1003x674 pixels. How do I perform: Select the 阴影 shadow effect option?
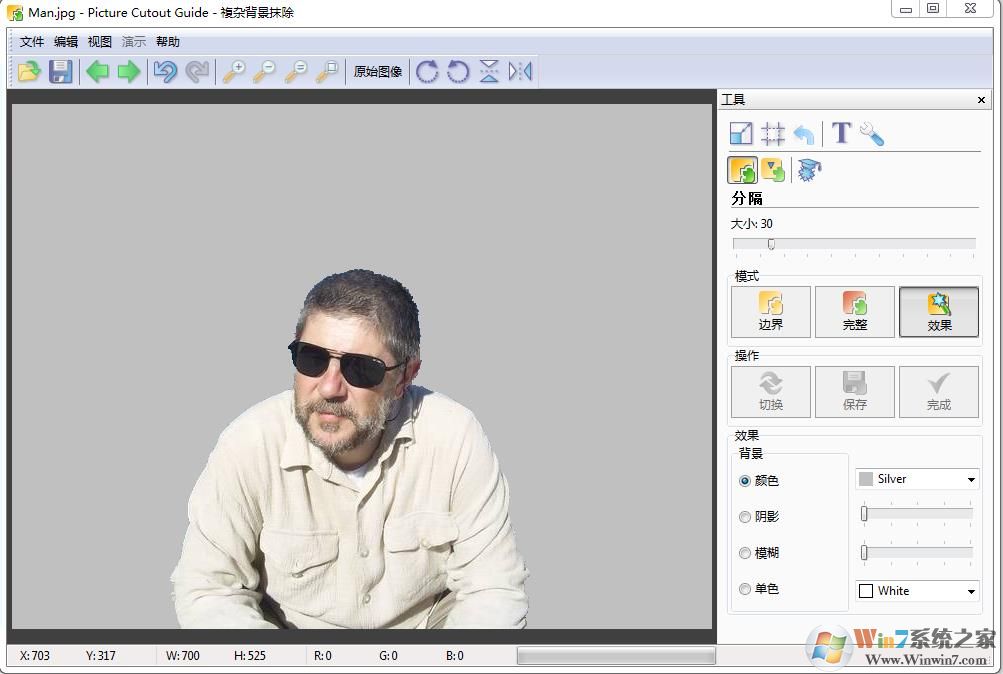point(745,516)
